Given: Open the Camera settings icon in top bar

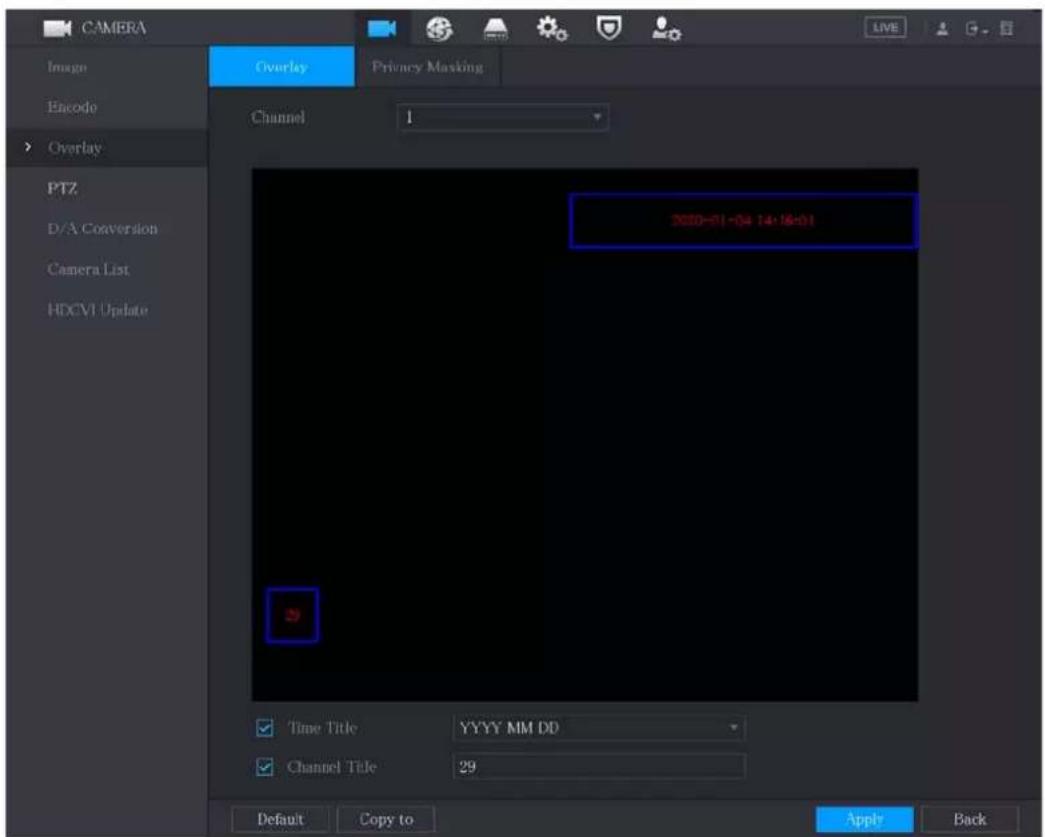Looking at the screenshot, I should pyautogui.click(x=382, y=29).
